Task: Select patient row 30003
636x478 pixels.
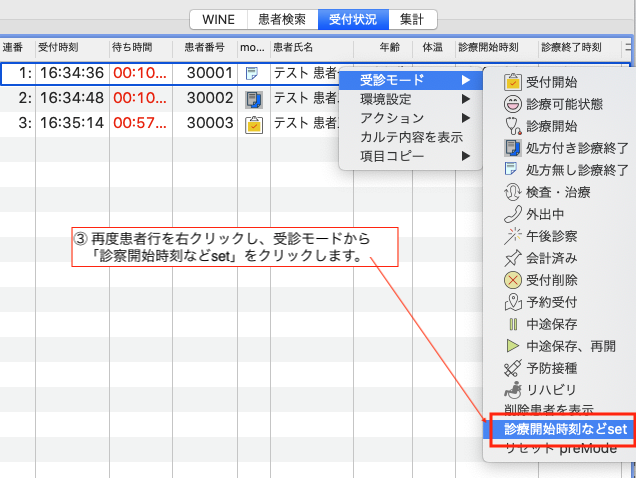Action: tap(210, 123)
